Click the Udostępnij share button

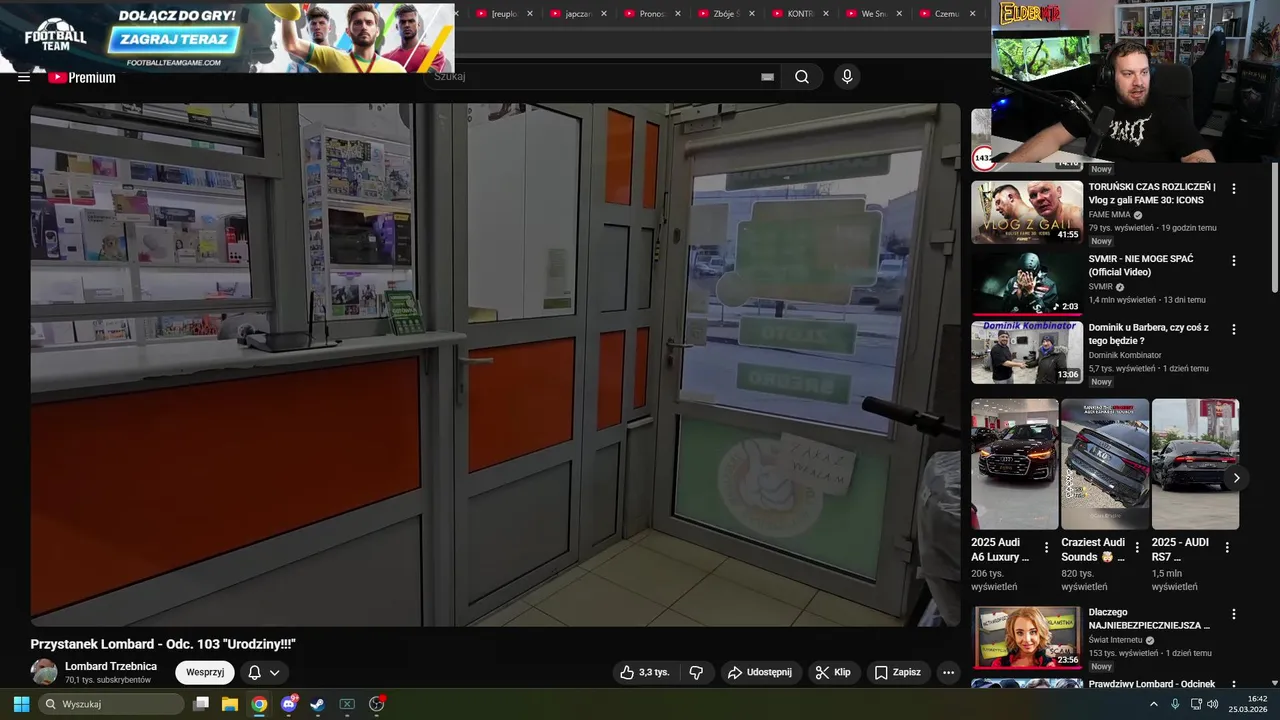coord(760,672)
